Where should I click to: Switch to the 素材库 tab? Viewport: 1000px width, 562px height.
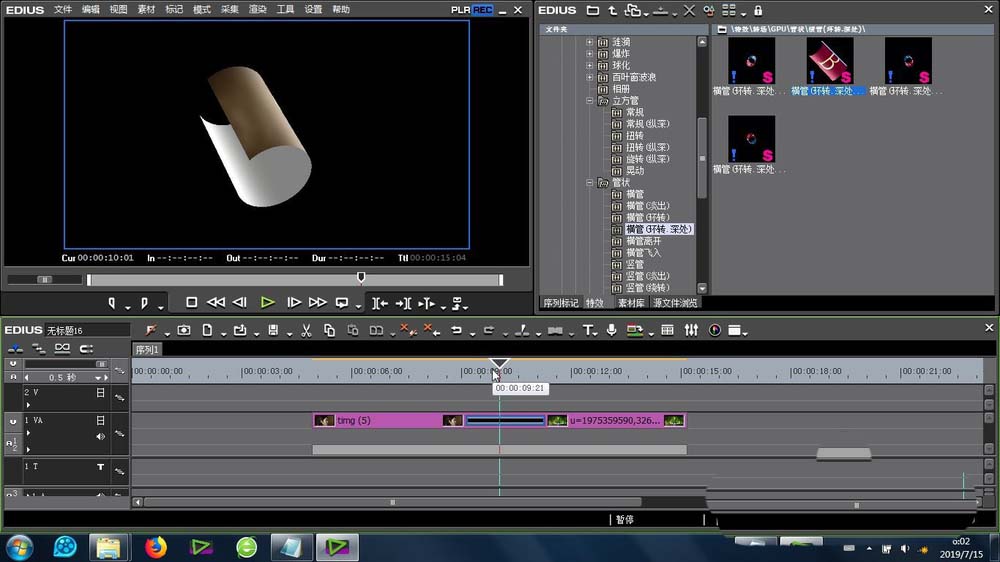[630, 302]
